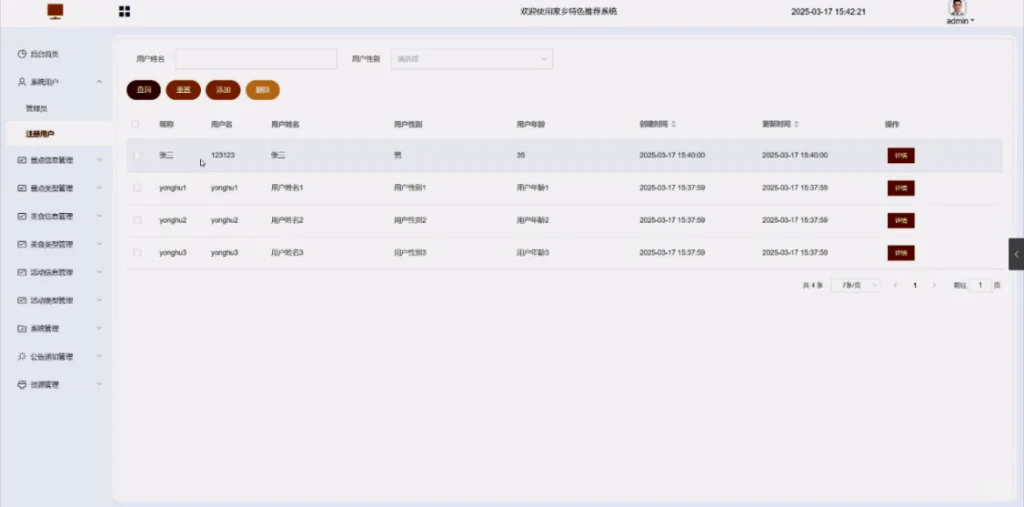Viewport: 1024px width, 507px height.
Task: Click the icon beside 景点信息管理
Action: [22, 160]
